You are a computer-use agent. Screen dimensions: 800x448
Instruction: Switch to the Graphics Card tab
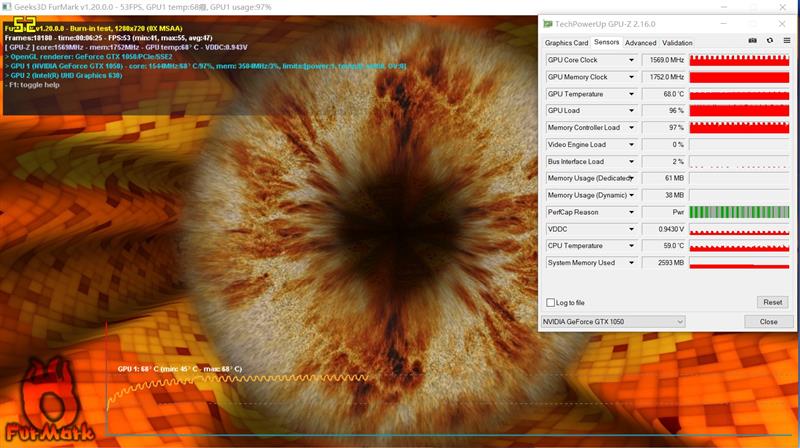tap(566, 43)
